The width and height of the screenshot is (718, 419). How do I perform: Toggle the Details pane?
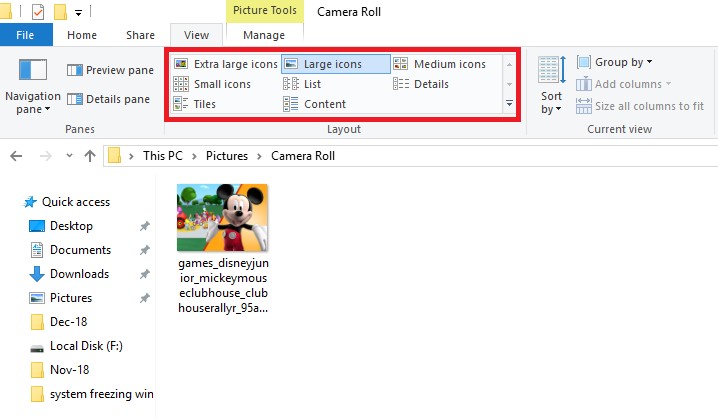[111, 99]
